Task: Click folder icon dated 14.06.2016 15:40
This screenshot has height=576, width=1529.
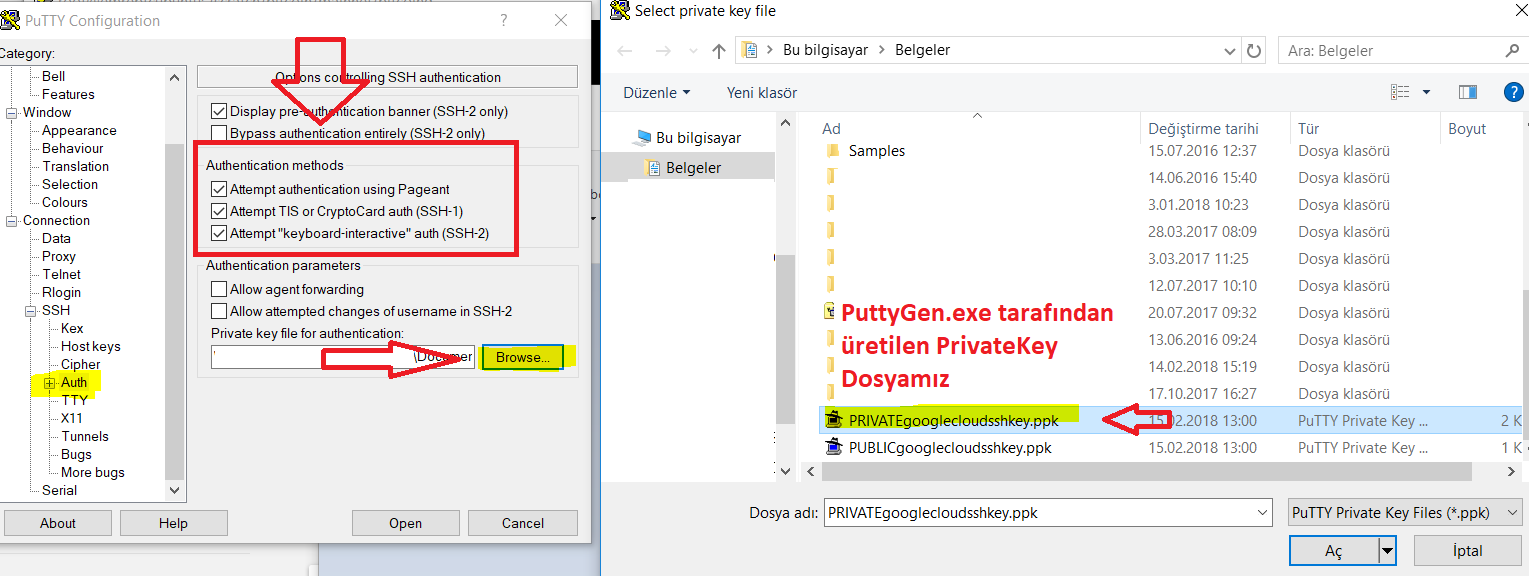Action: (832, 178)
